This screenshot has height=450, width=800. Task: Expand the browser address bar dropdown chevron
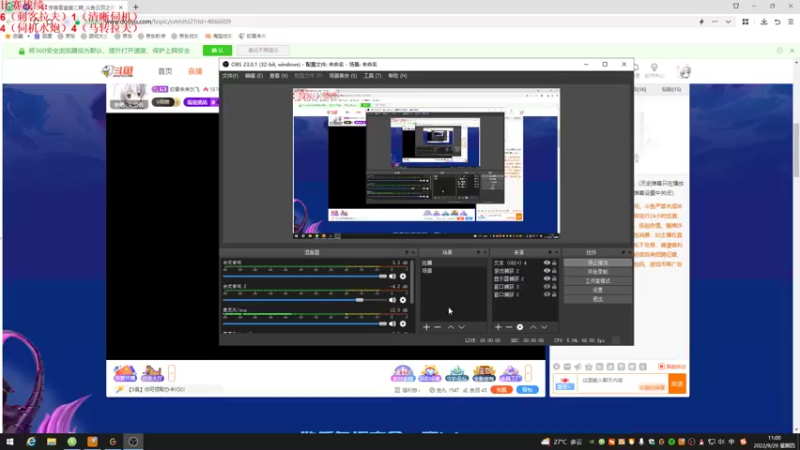click(728, 22)
